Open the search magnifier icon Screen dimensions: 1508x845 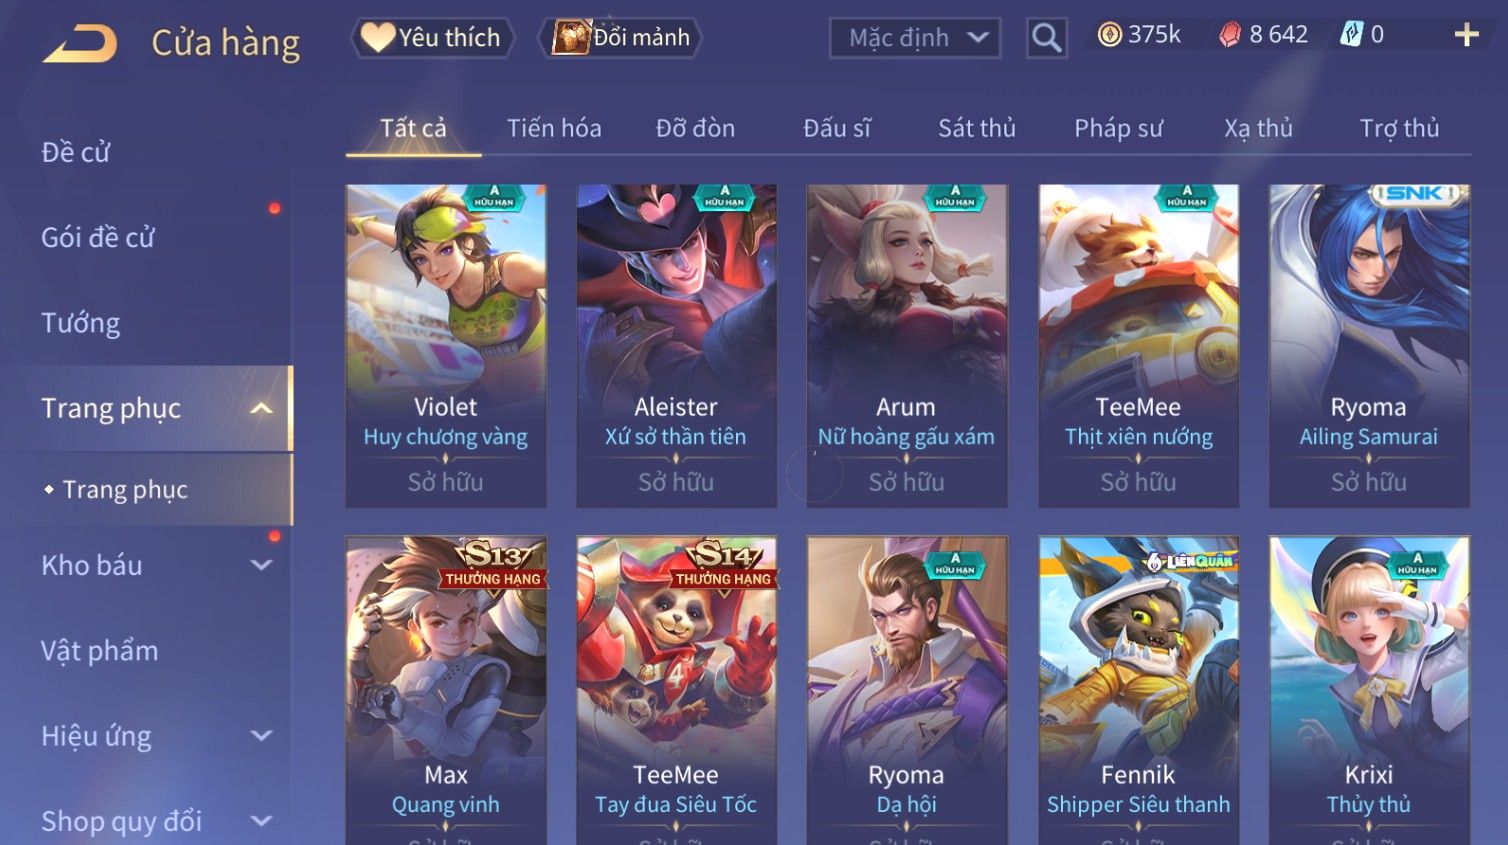[1047, 38]
